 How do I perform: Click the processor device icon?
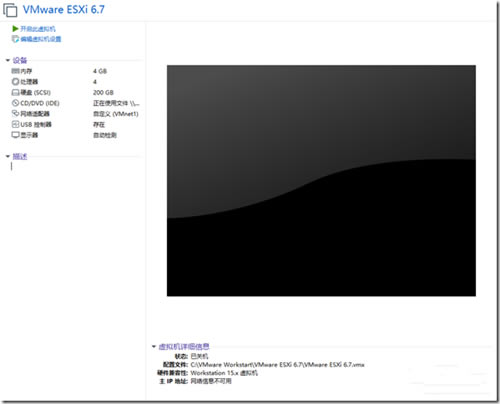pos(15,82)
